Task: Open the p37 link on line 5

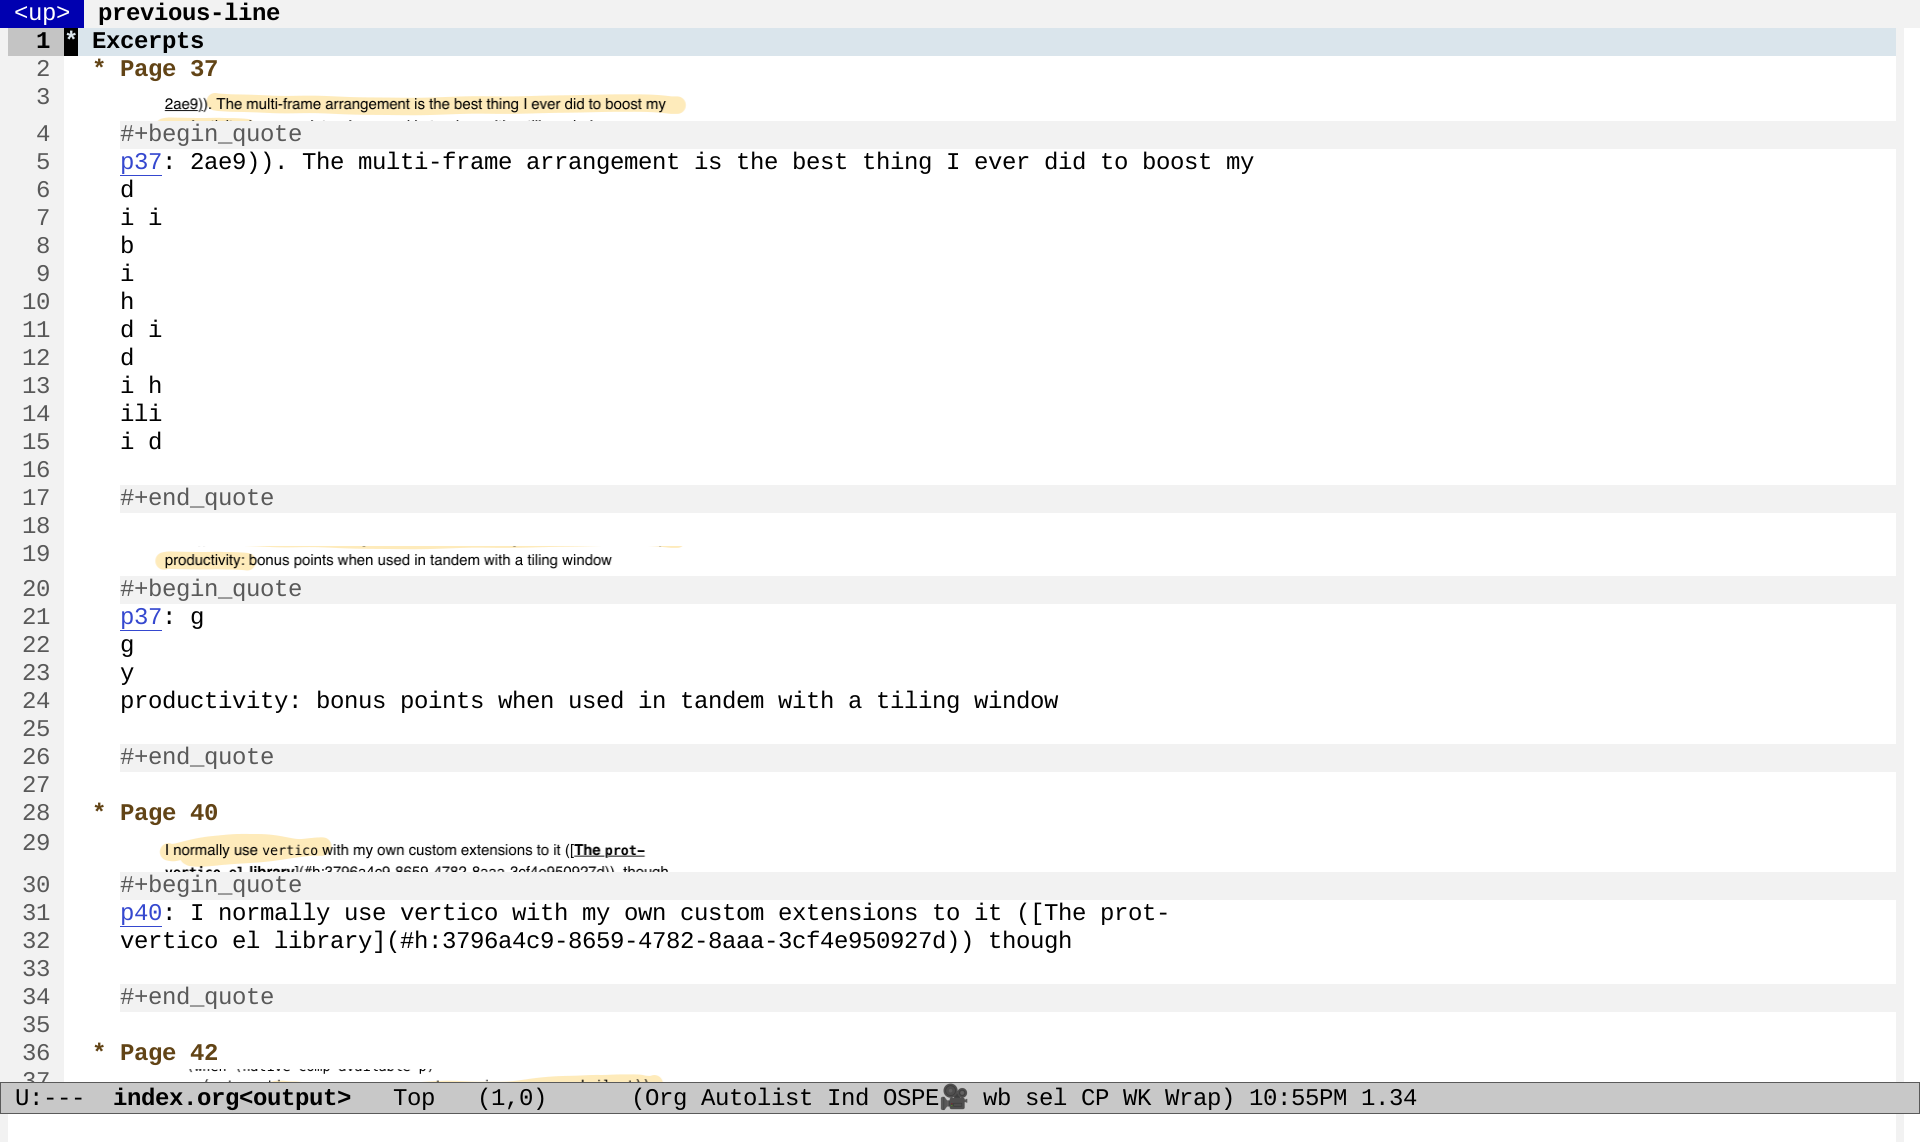Action: [140, 162]
